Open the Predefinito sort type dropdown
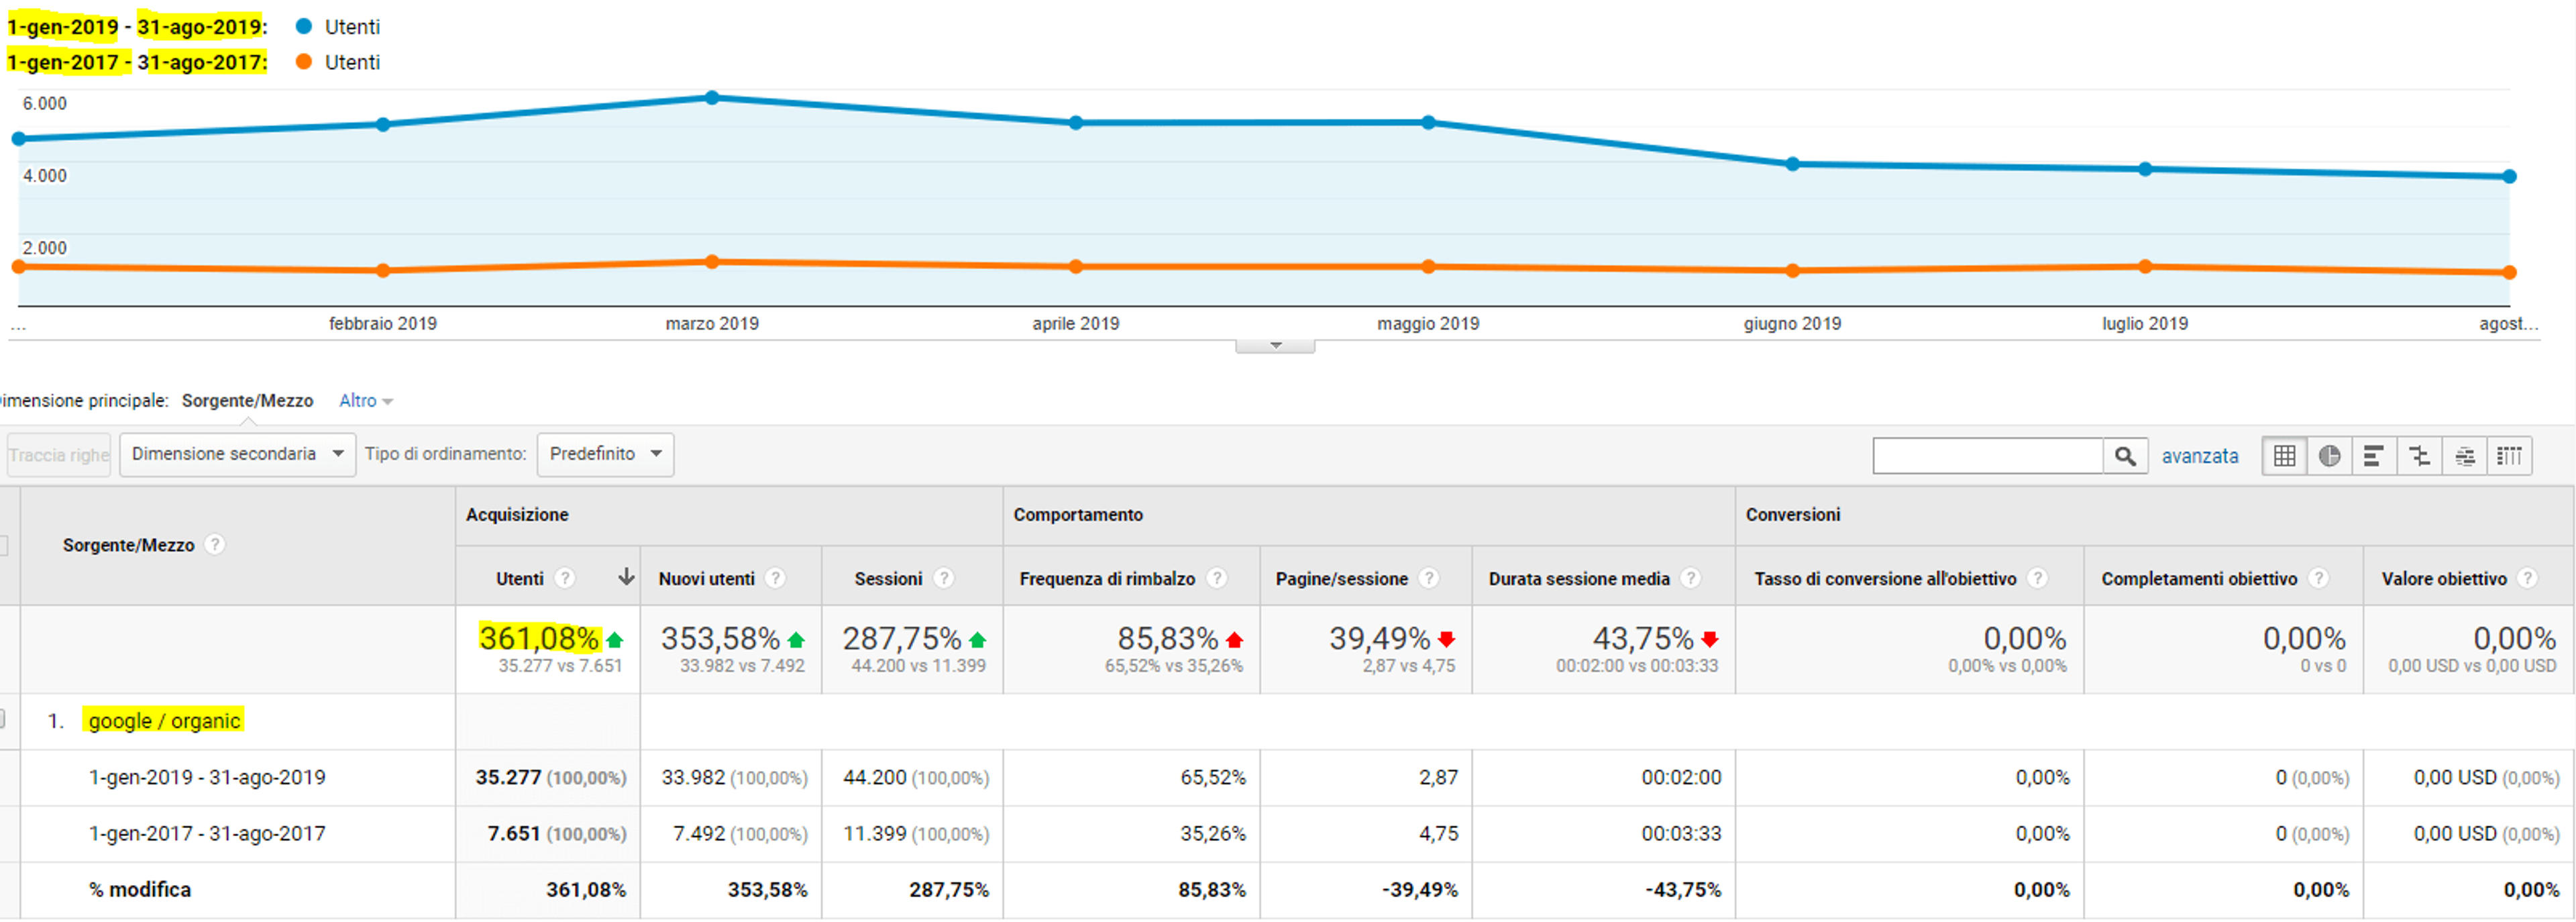2576x922 pixels. (x=605, y=454)
